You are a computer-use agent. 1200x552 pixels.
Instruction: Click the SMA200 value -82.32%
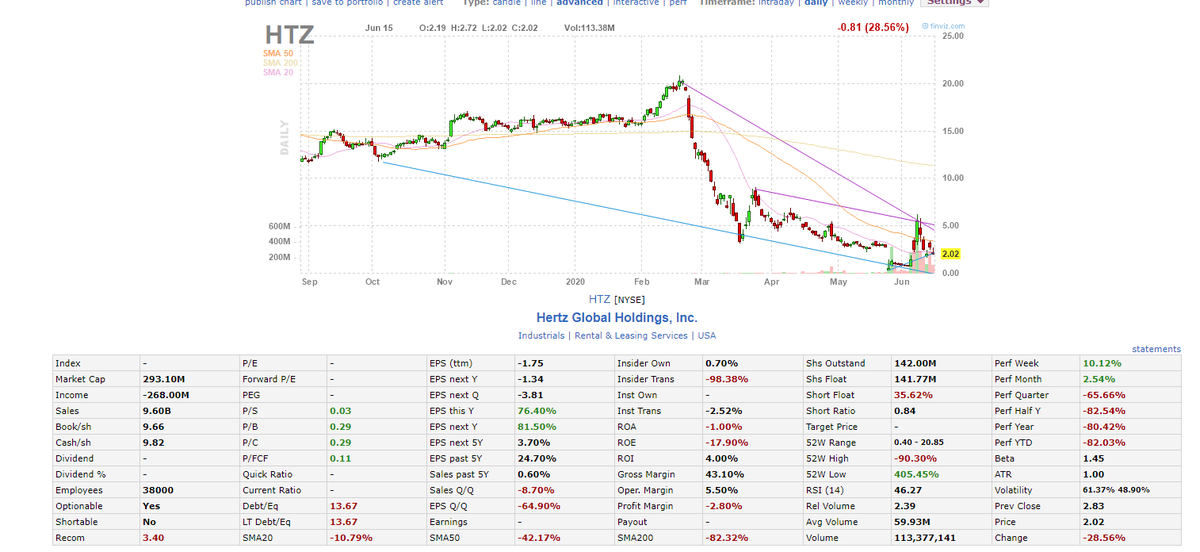[x=726, y=538]
